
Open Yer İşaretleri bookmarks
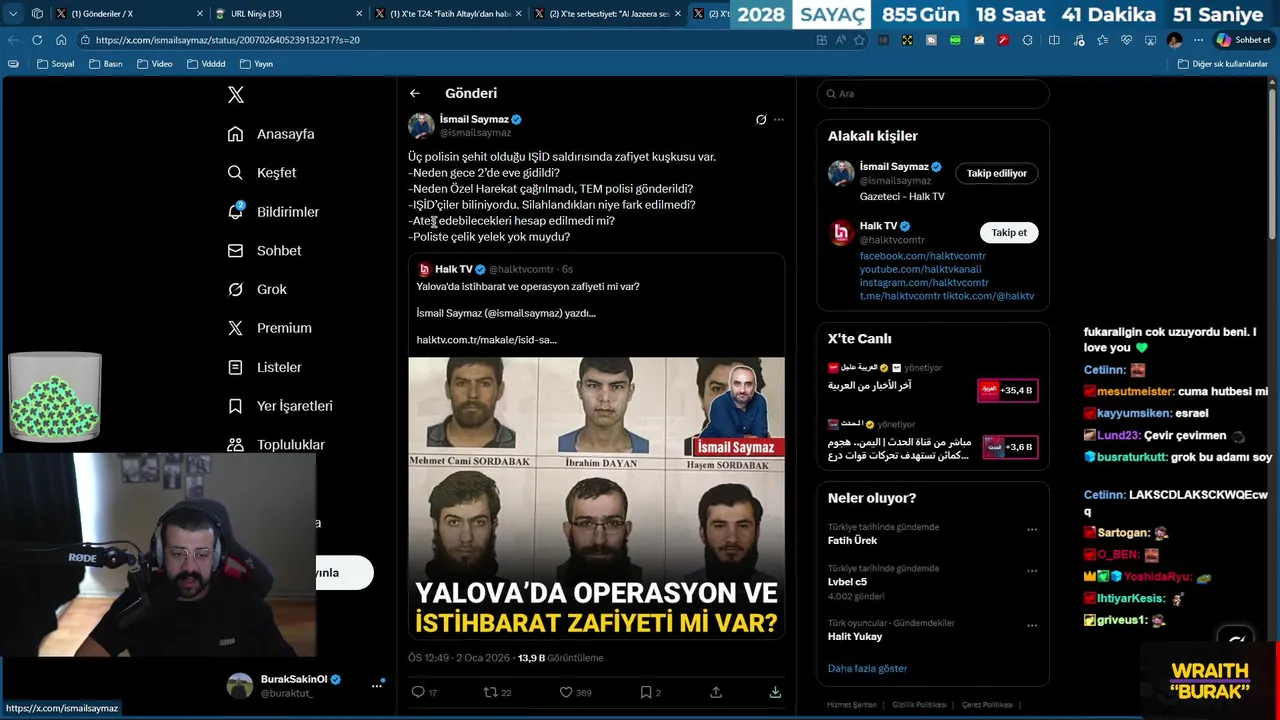coord(280,406)
